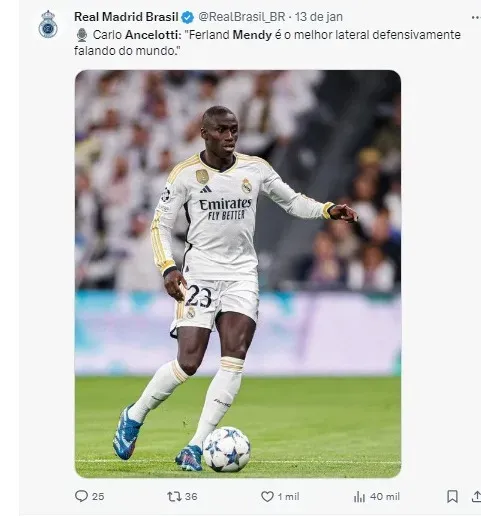Viewport: 481px width, 516px height.
Task: Click the reply speech bubble icon
Action: 81,496
